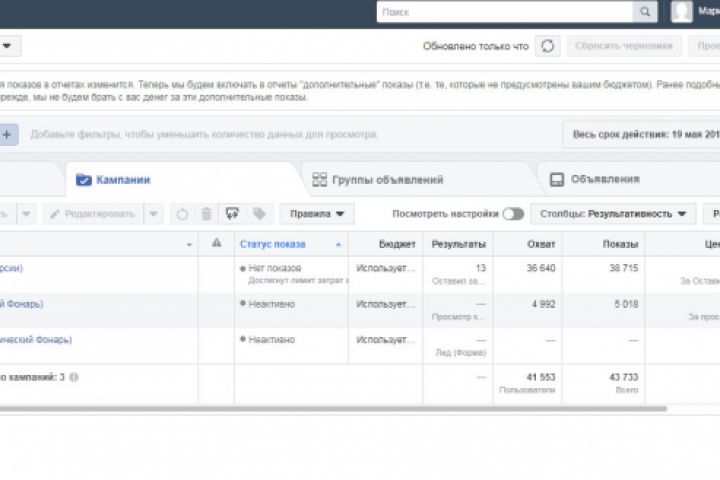Image resolution: width=720 pixels, height=480 pixels.
Task: Click the filter hint text field
Action: point(204,135)
